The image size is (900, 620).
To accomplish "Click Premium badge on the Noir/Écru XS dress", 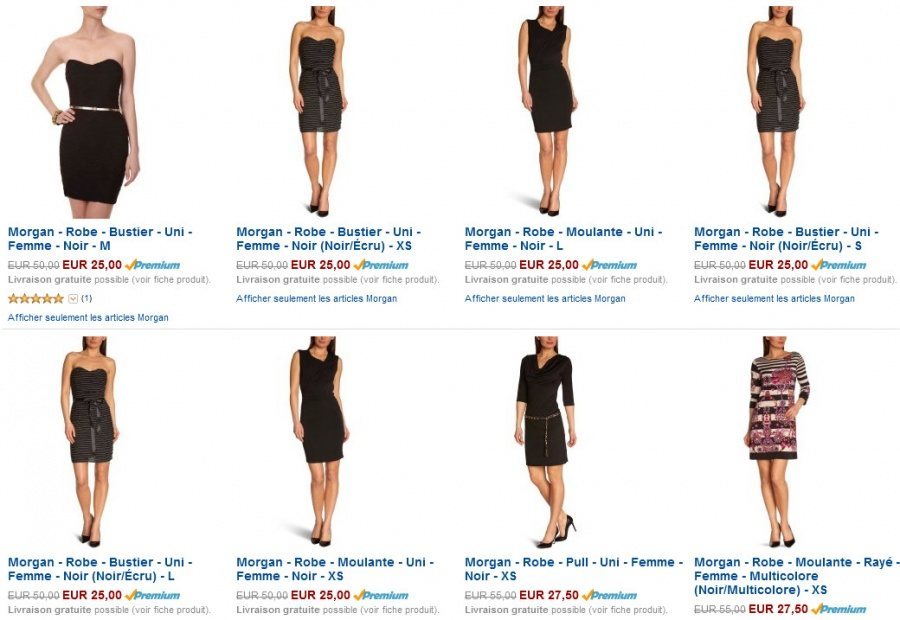I will (x=381, y=265).
